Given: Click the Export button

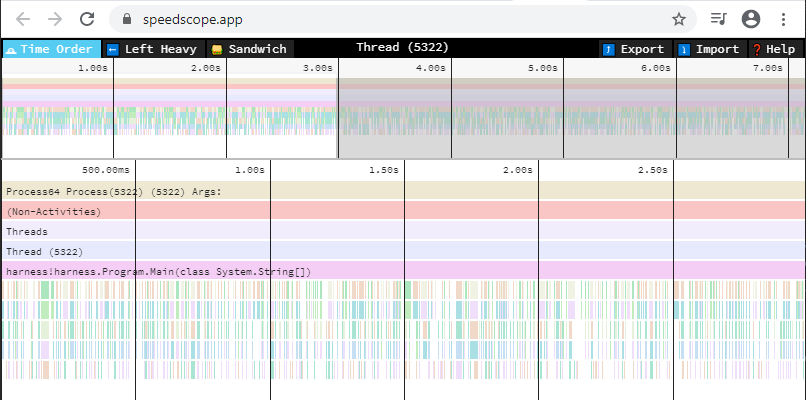Looking at the screenshot, I should 634,49.
